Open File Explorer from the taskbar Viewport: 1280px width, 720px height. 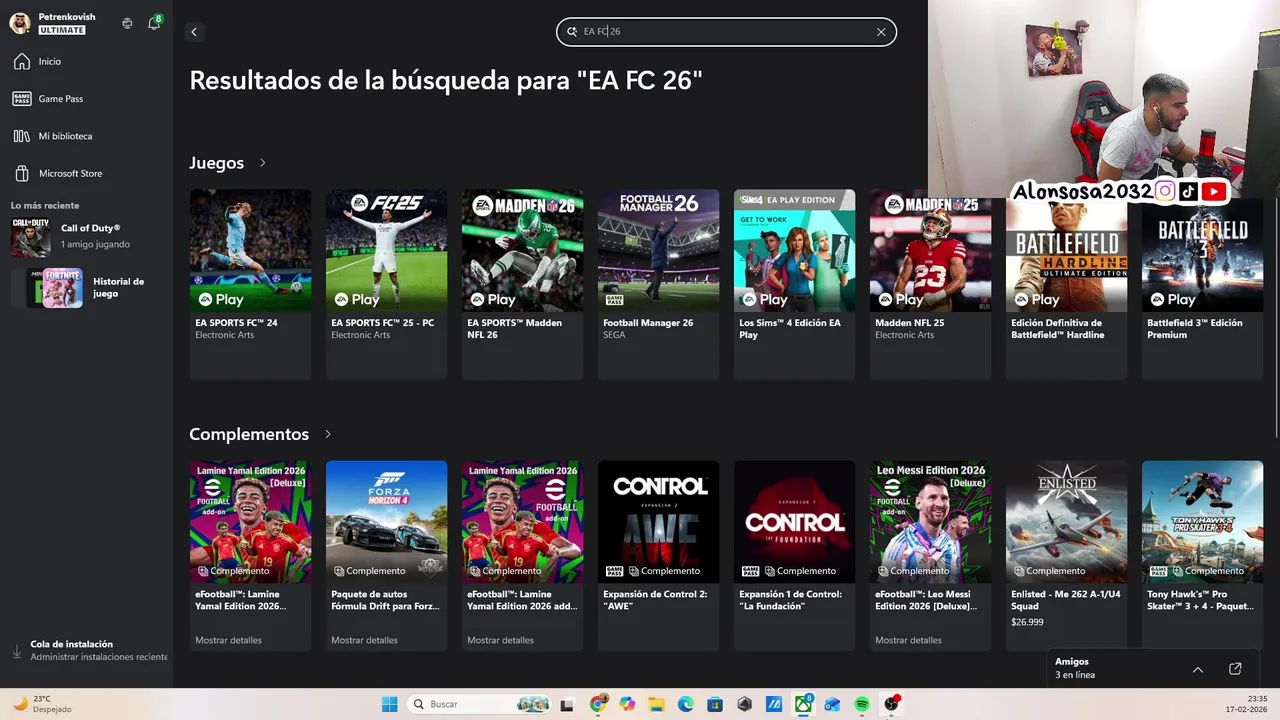pos(657,704)
